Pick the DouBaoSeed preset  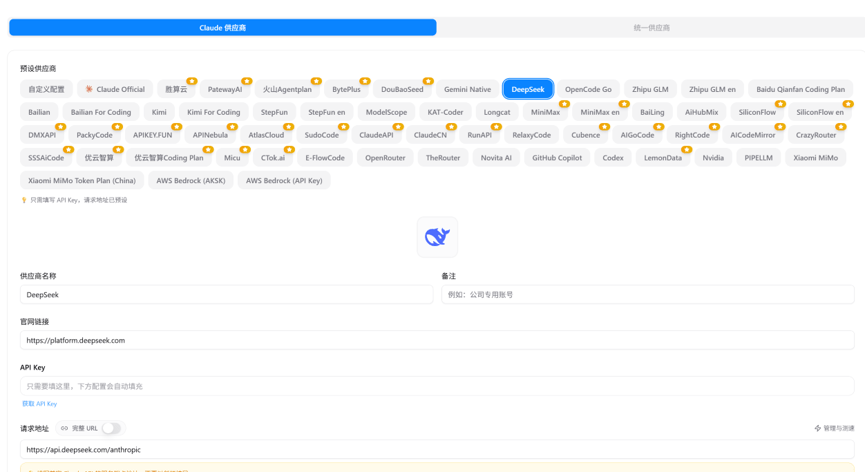tap(402, 89)
